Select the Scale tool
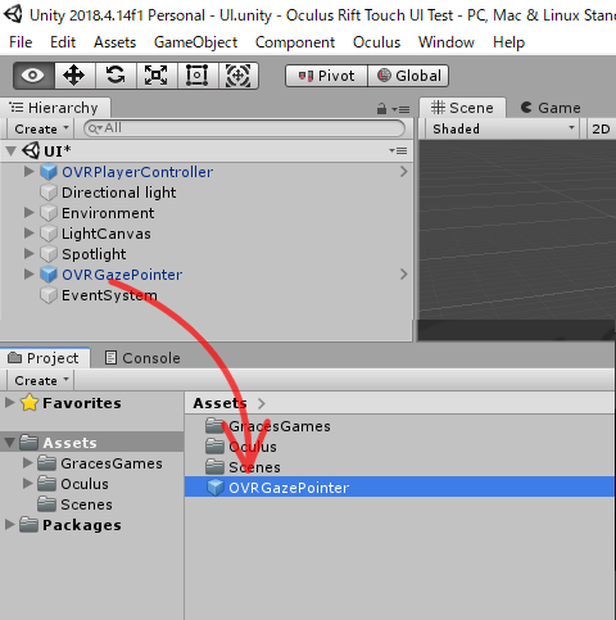Viewport: 616px width, 620px height. [156, 75]
